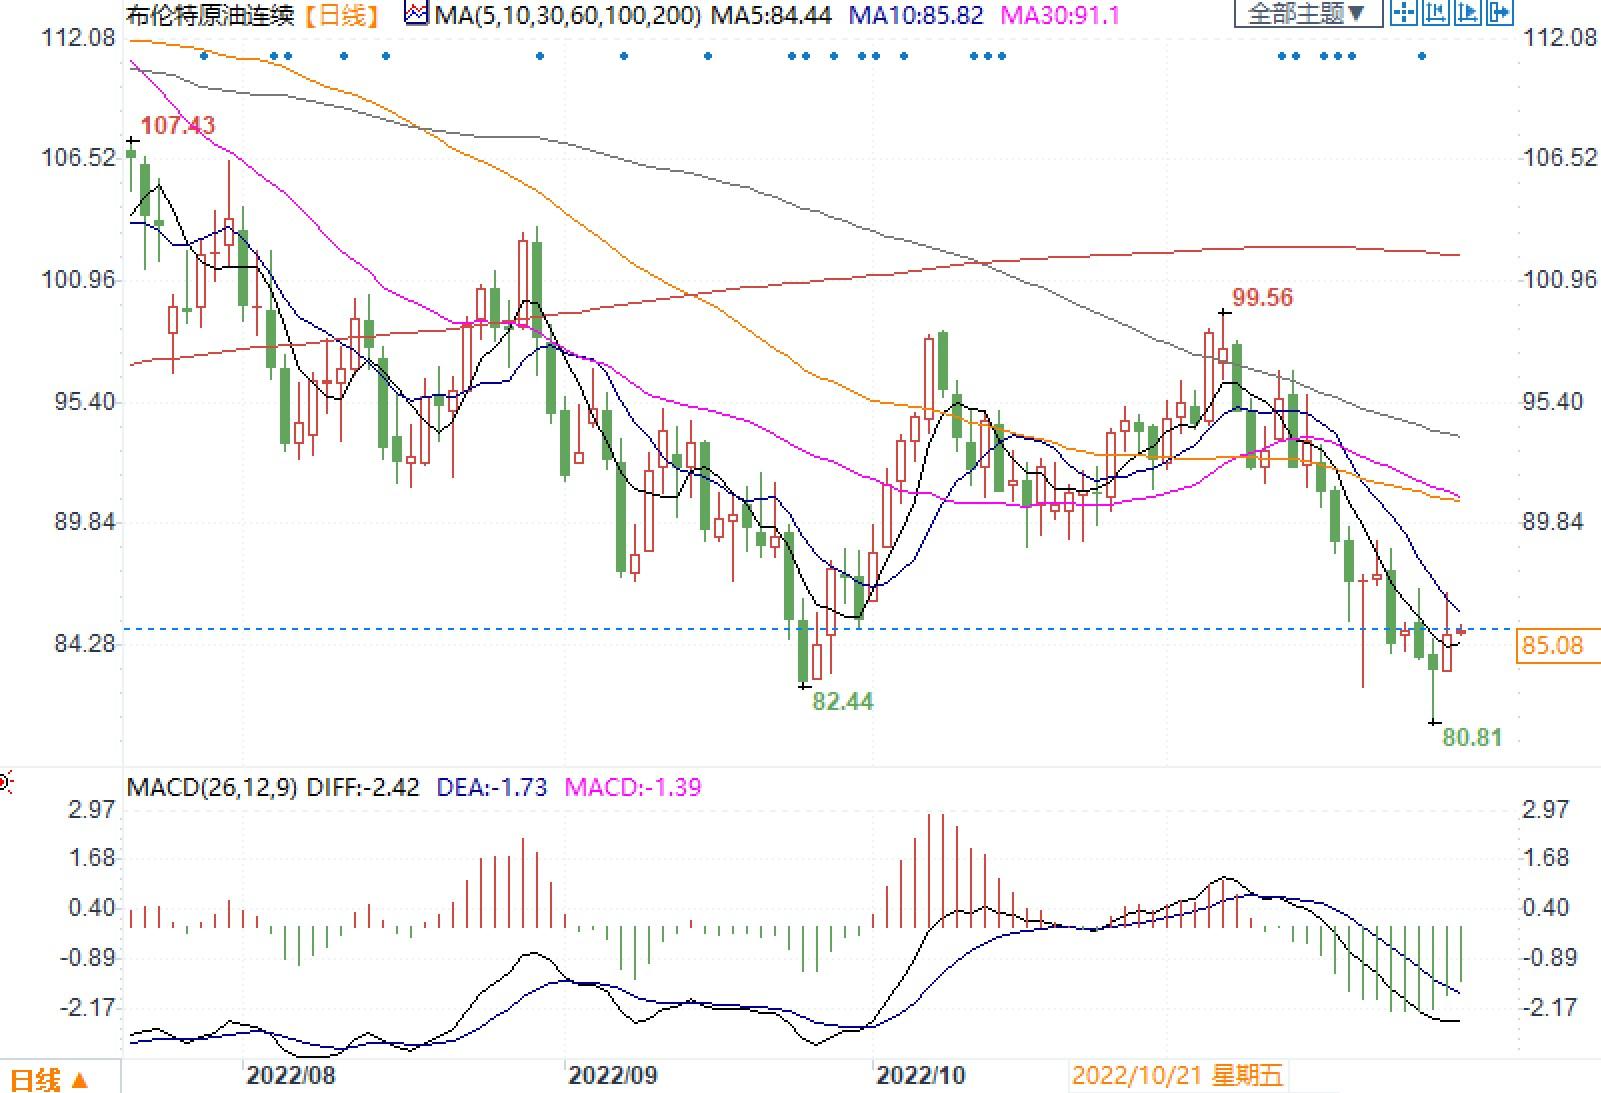
Task: Select the MA5:84.44 legend value
Action: [771, 15]
